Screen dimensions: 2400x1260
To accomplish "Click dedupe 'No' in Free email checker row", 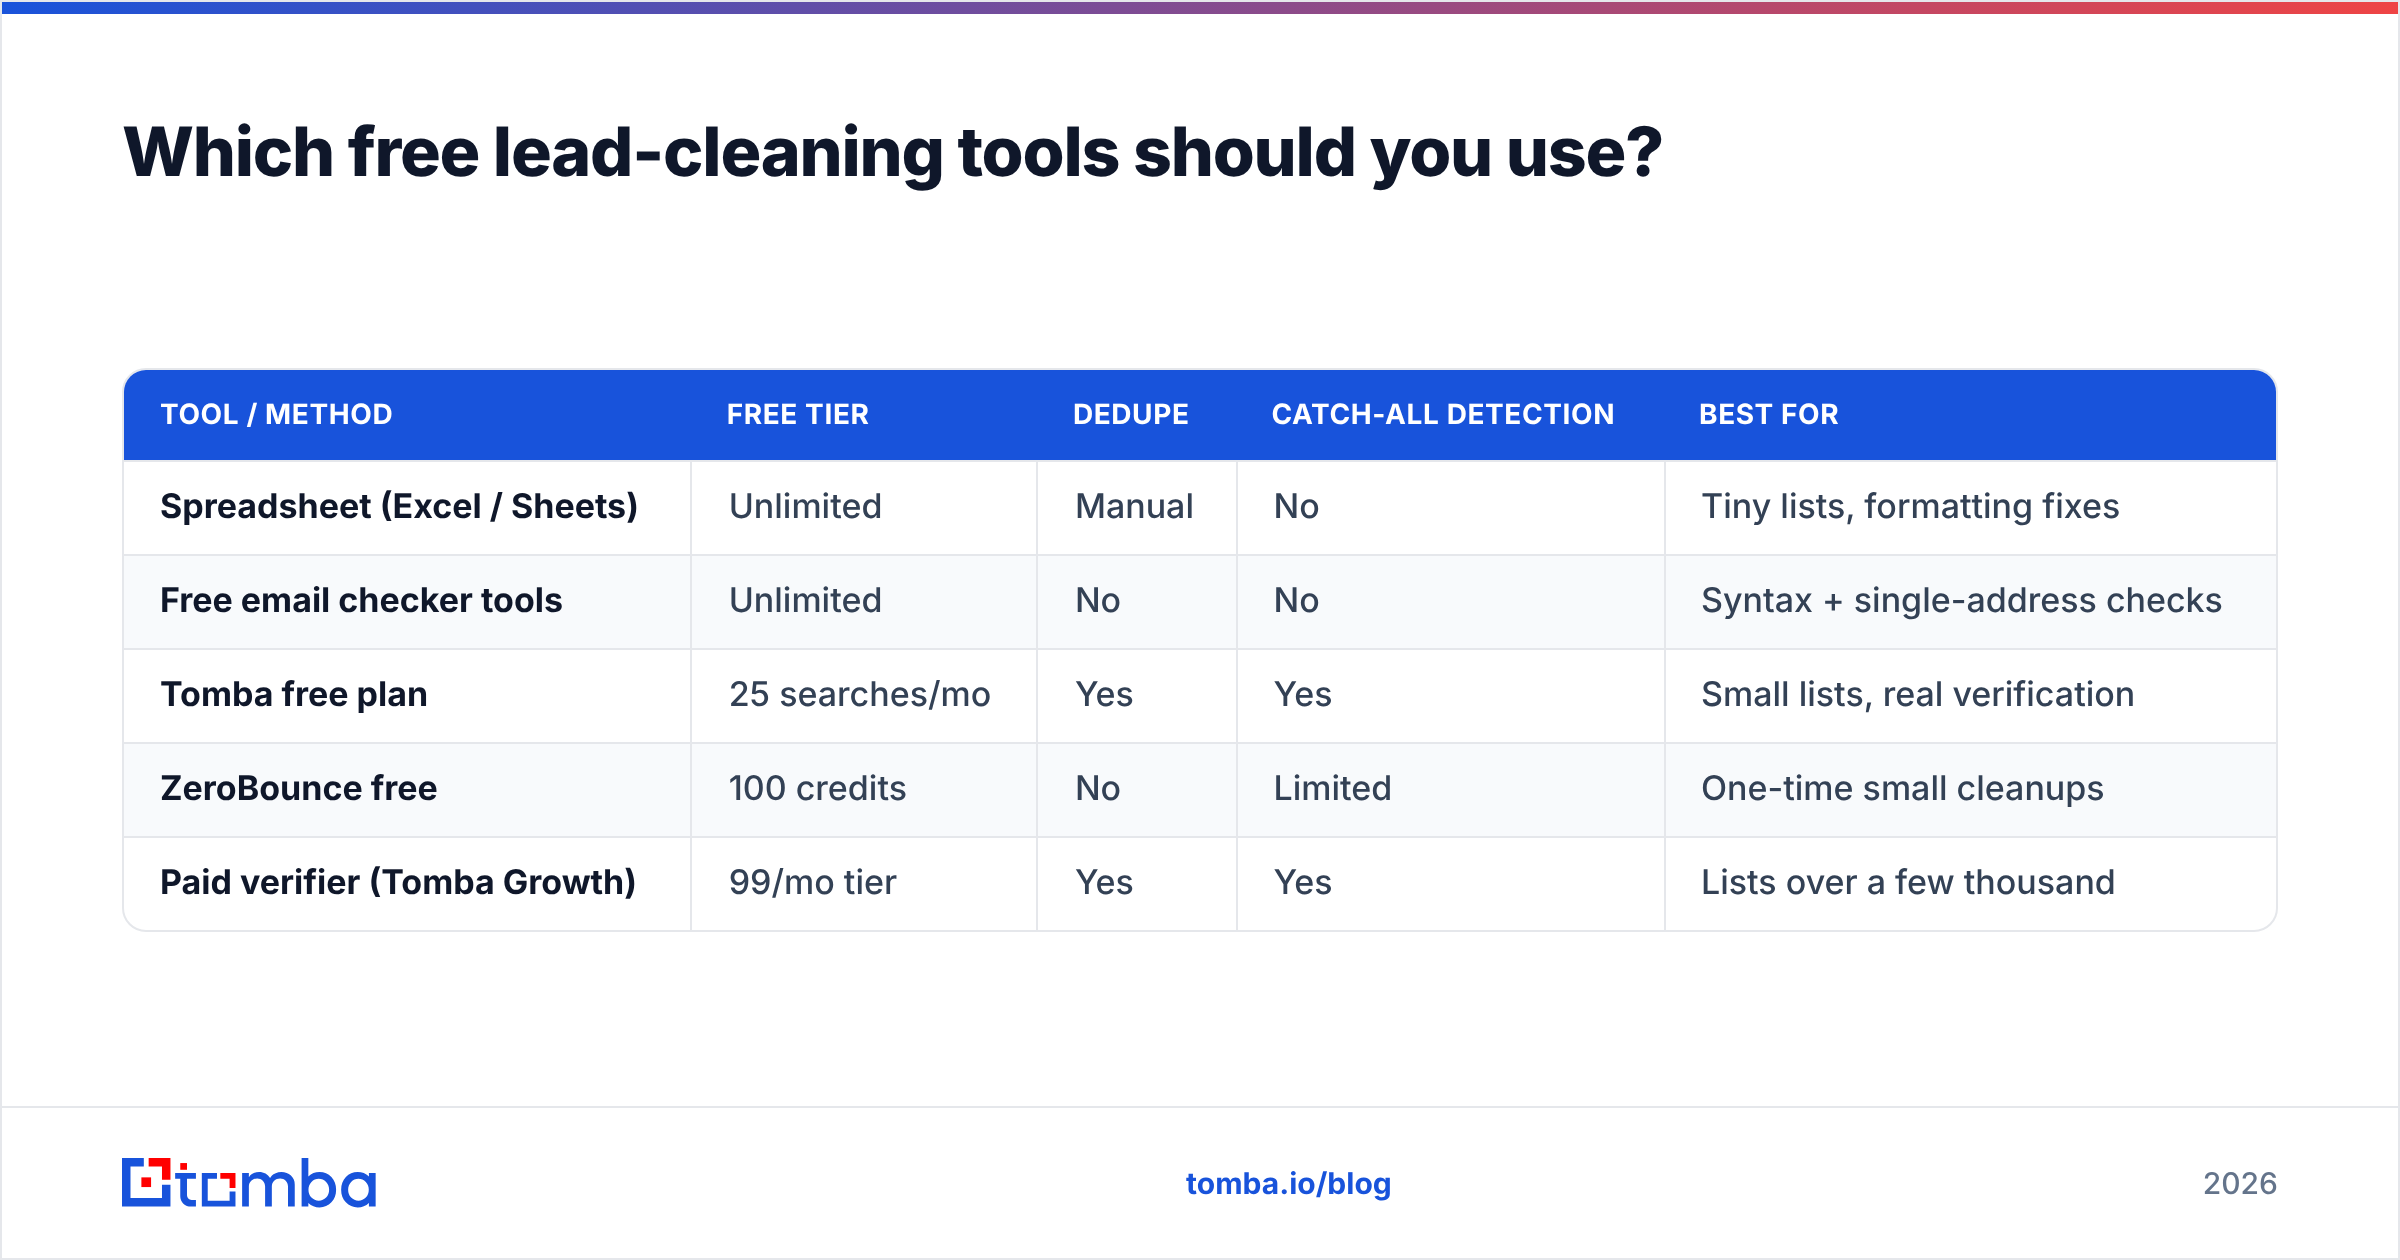I will click(1097, 600).
